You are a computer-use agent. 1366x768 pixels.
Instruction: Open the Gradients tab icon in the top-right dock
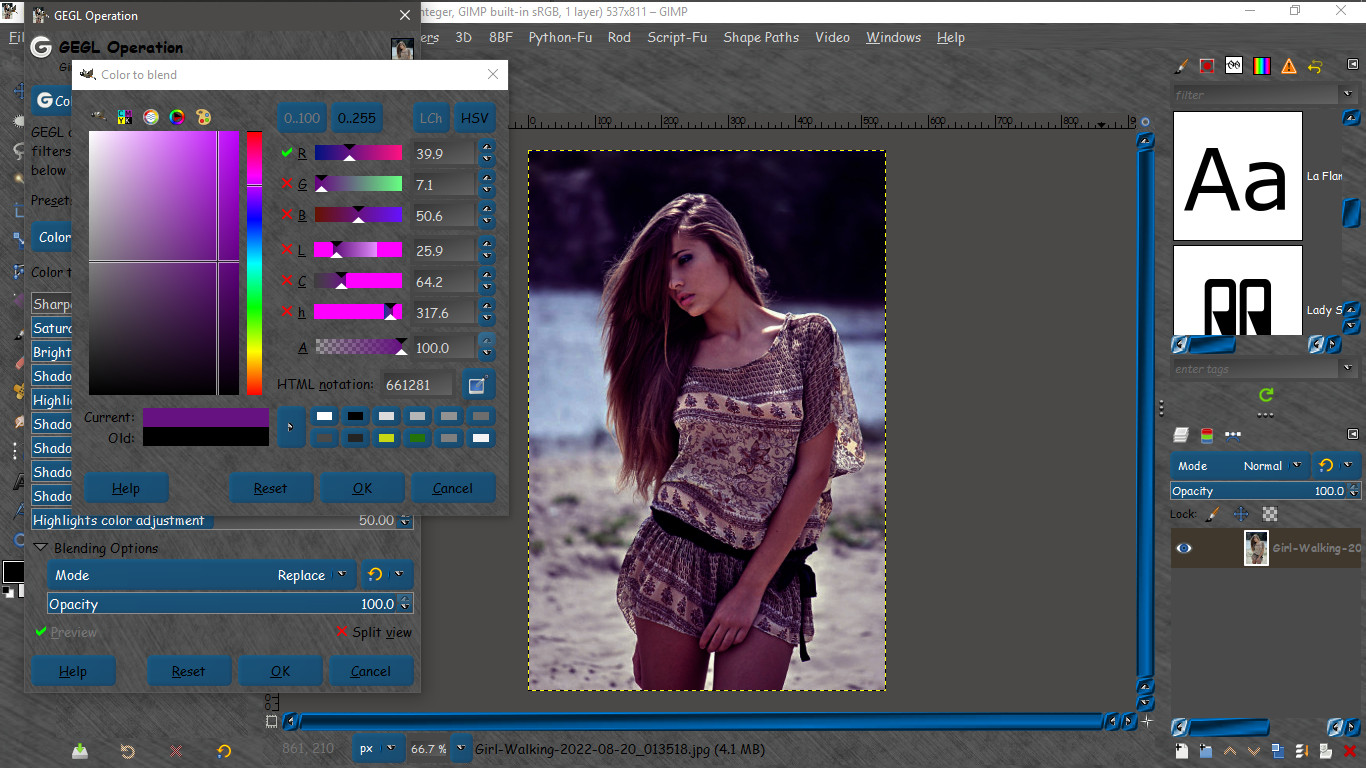(x=1262, y=66)
